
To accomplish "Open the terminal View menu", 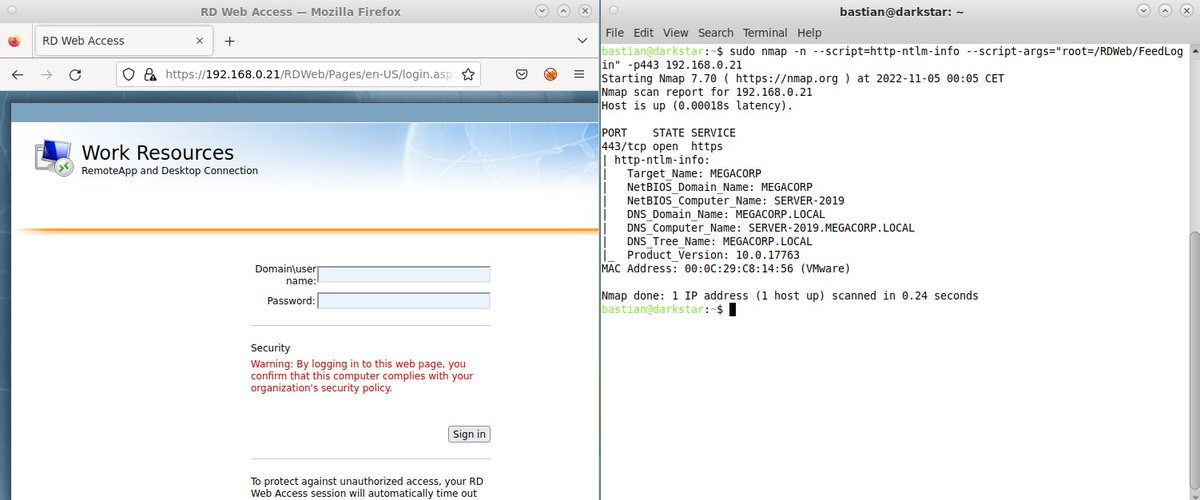I will click(676, 33).
